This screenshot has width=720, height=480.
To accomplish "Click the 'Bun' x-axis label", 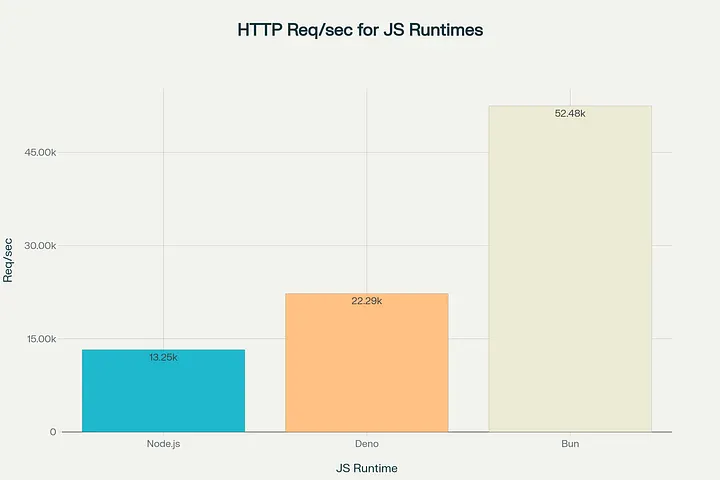I will [570, 444].
